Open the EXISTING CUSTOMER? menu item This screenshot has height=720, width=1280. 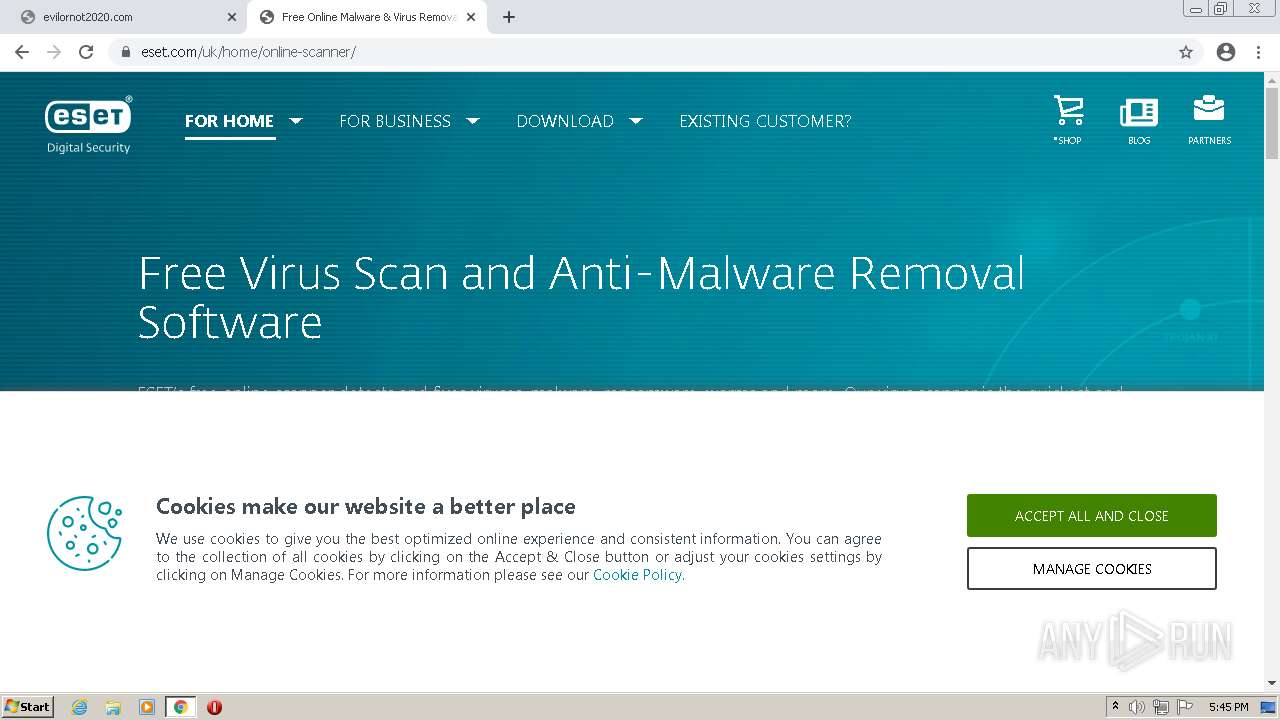(x=765, y=121)
